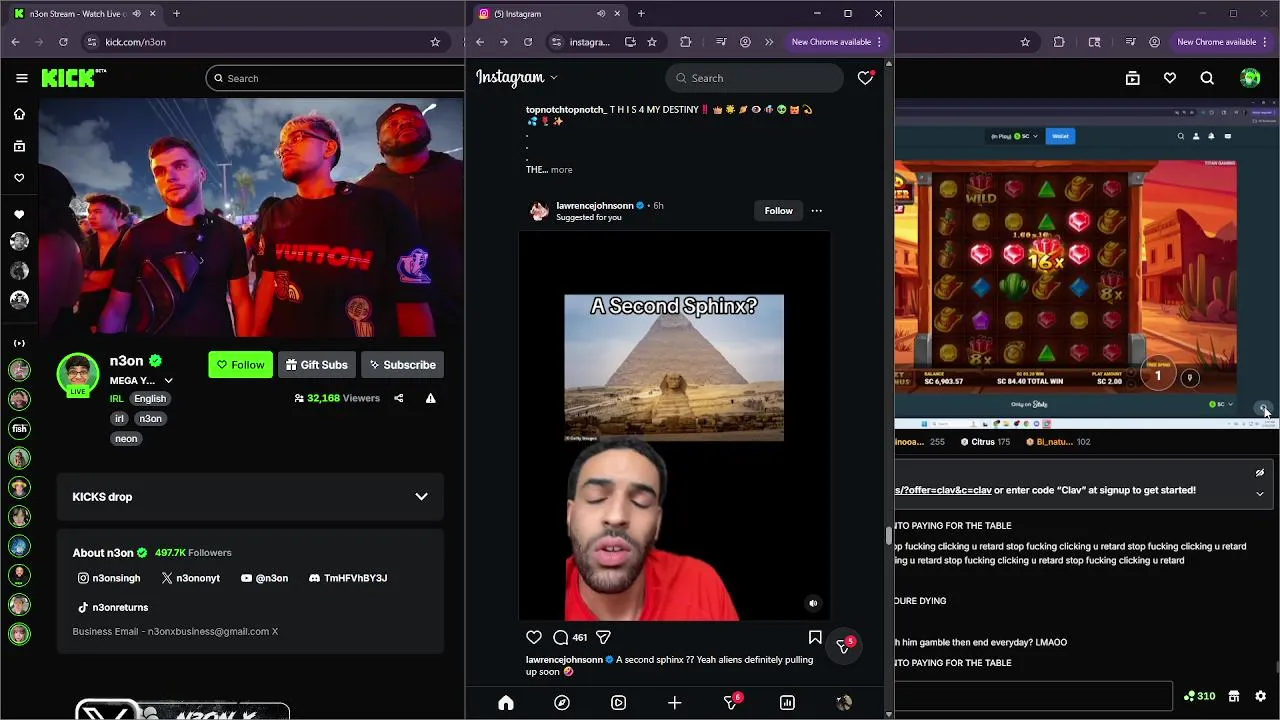Open the clav offer link in chat
Image resolution: width=1280 pixels, height=720 pixels.
[x=943, y=490]
